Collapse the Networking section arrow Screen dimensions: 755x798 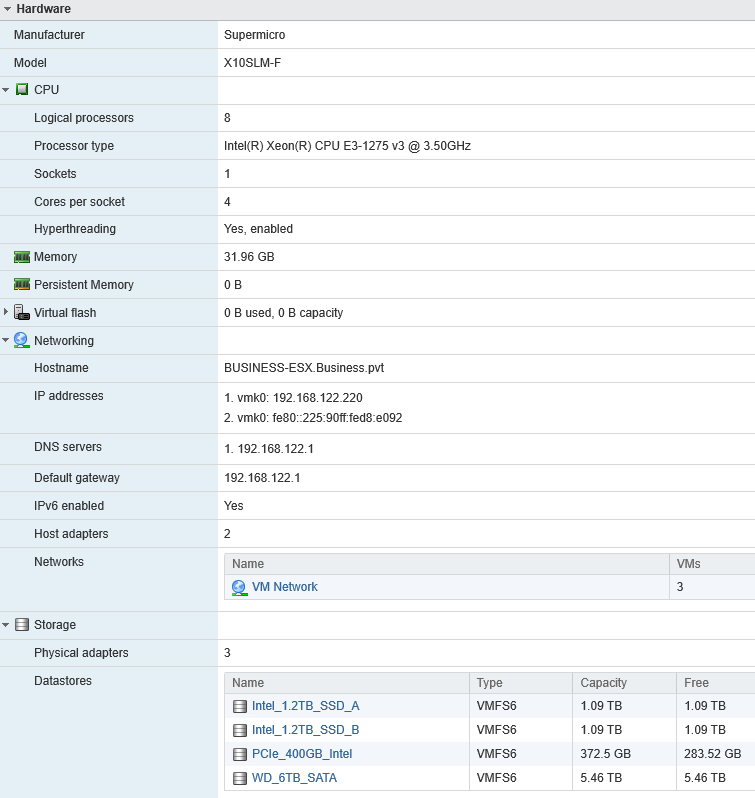coord(6,341)
